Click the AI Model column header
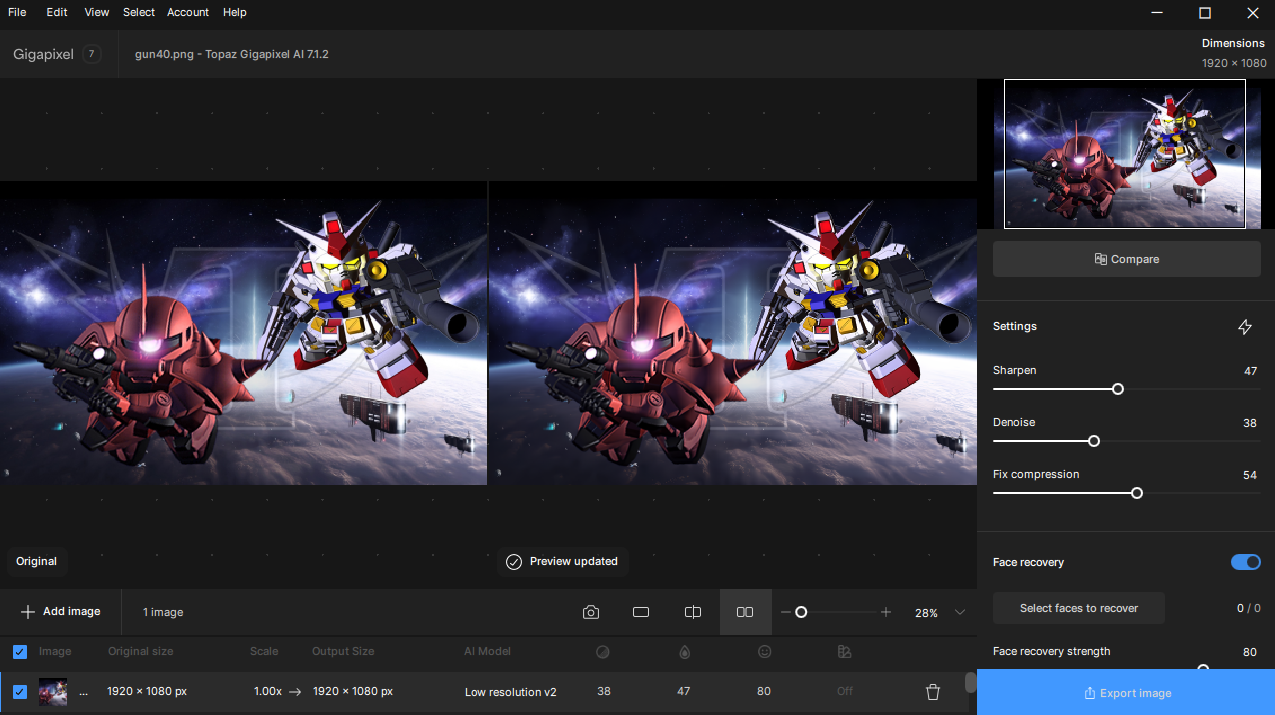 (x=488, y=652)
